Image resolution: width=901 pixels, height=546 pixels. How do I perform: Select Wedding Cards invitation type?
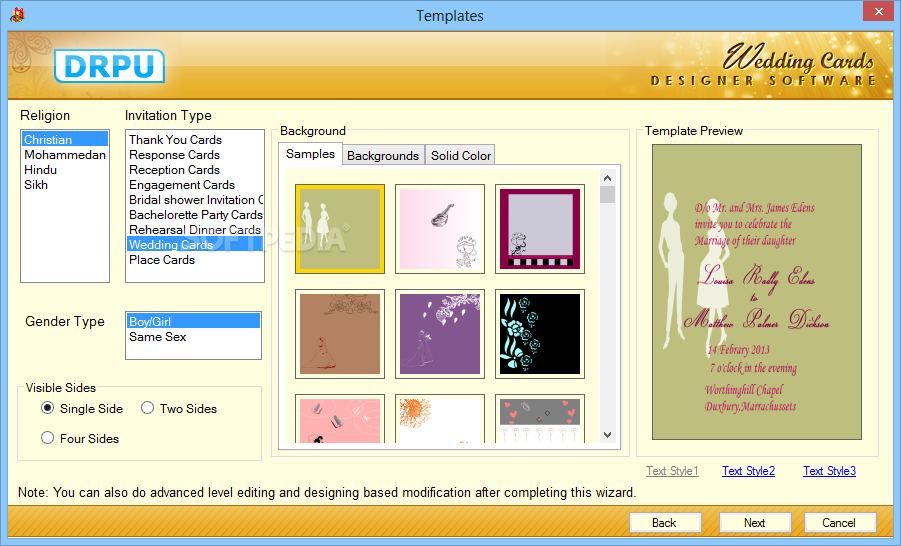[x=195, y=244]
